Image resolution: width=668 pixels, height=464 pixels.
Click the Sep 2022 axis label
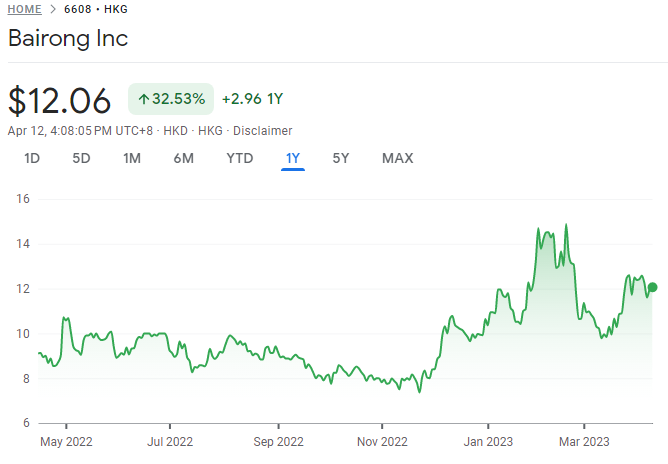coord(278,442)
